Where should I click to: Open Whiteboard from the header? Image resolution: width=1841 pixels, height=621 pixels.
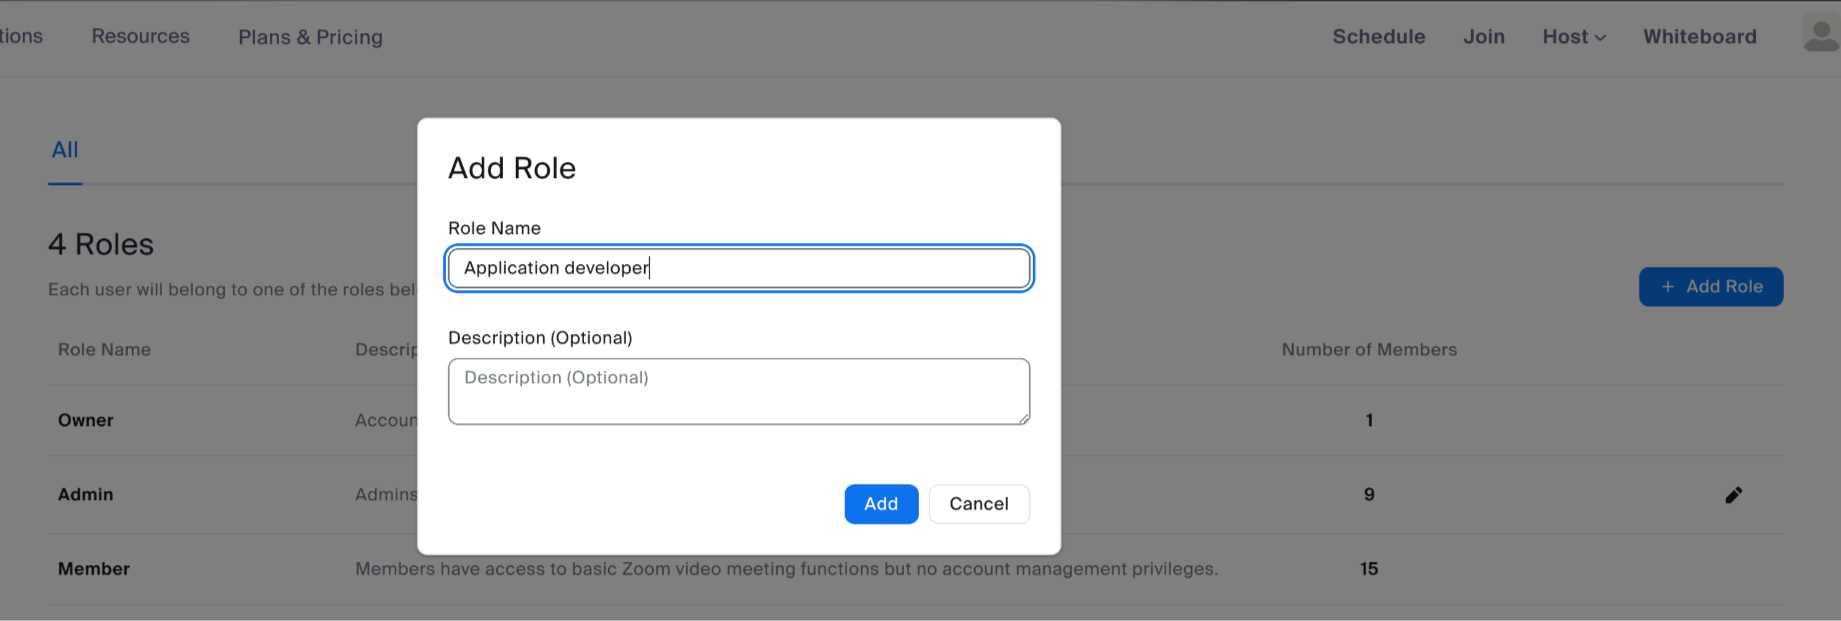coord(1699,37)
